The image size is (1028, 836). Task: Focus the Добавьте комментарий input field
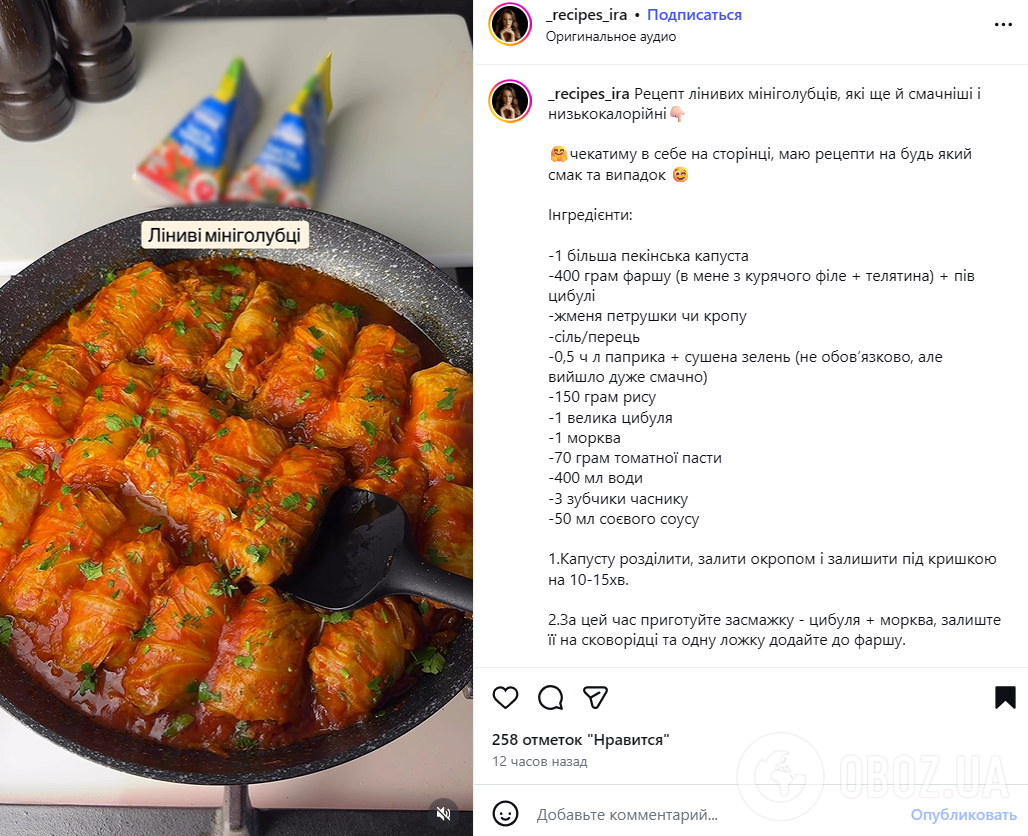700,814
